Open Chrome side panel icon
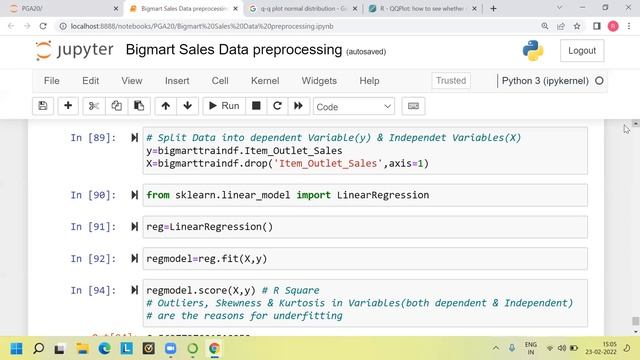Screen dimensions: 640x360 pos(596,26)
